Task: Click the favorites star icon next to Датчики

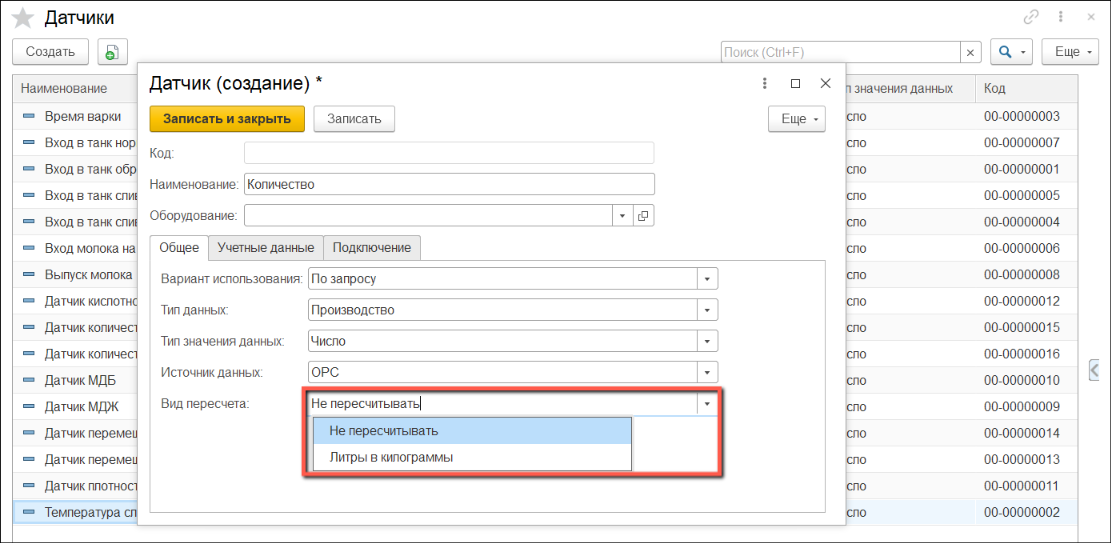Action: click(22, 18)
